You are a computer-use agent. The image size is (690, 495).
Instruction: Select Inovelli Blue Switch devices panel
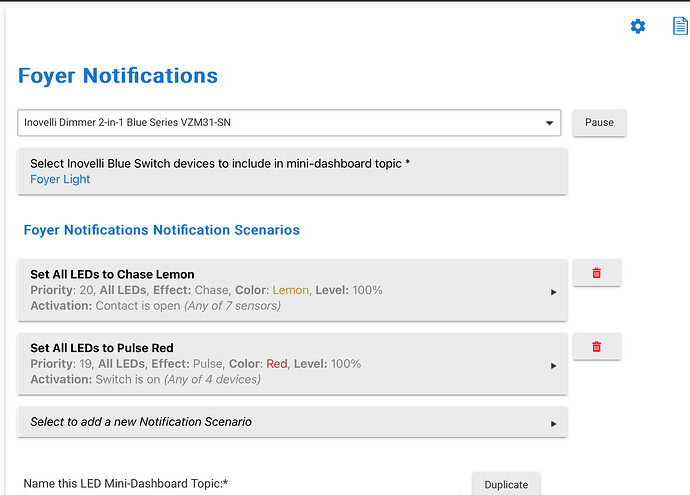[292, 171]
